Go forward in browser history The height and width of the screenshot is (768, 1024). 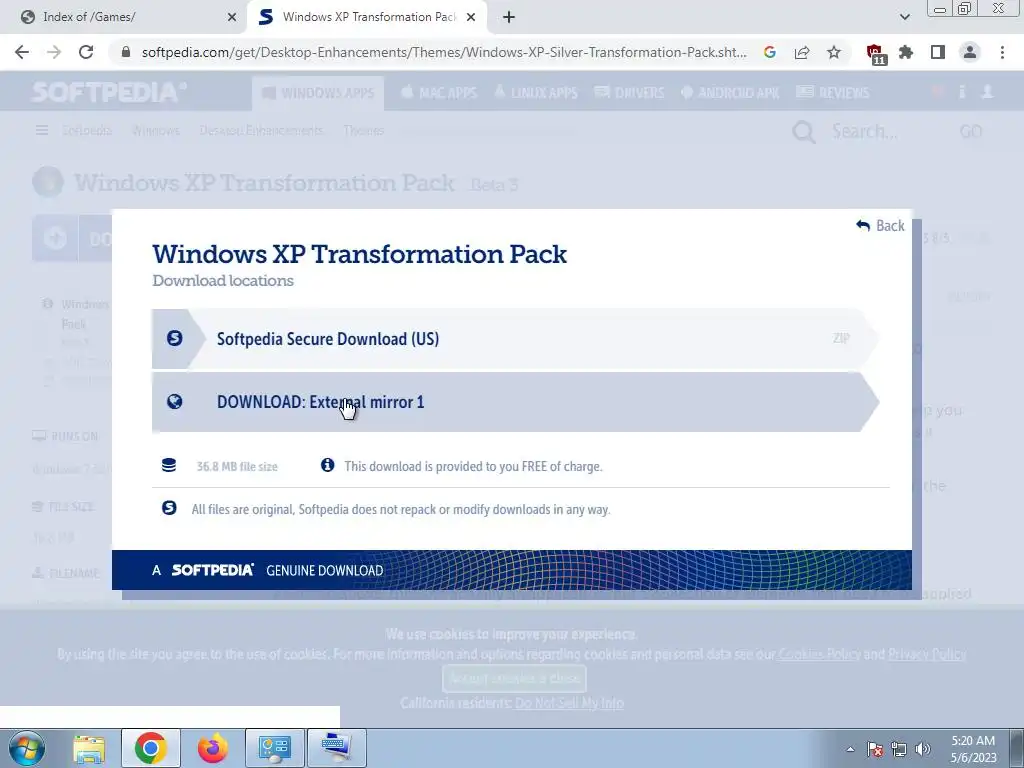click(54, 52)
